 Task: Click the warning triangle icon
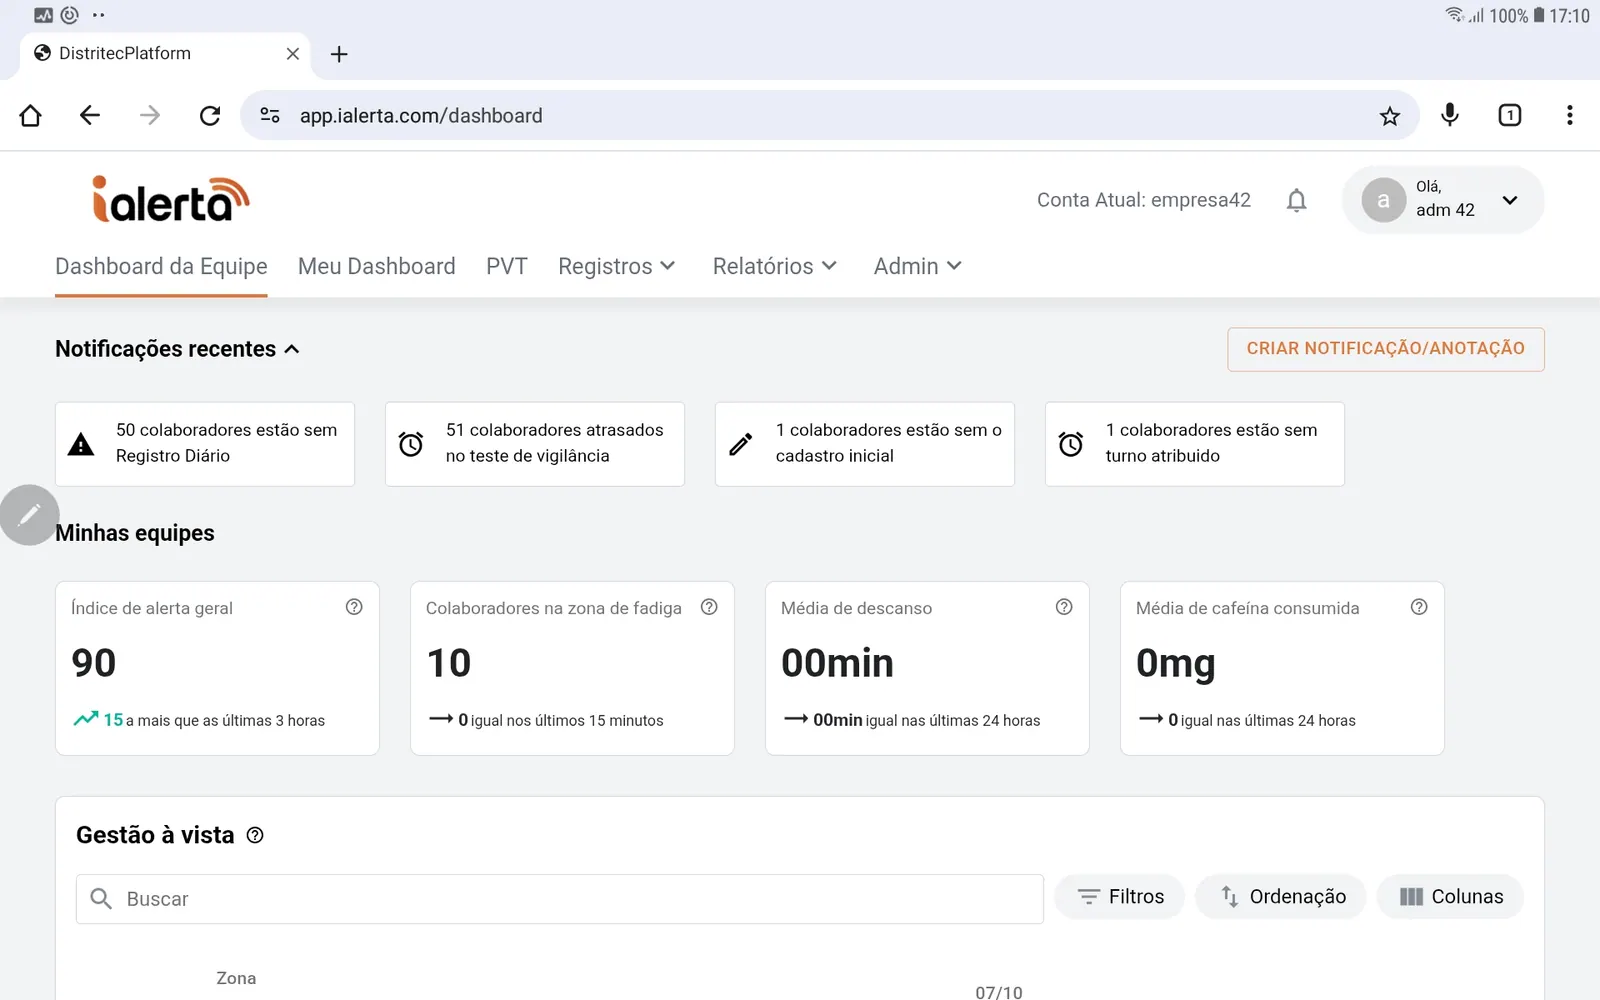[x=81, y=444]
